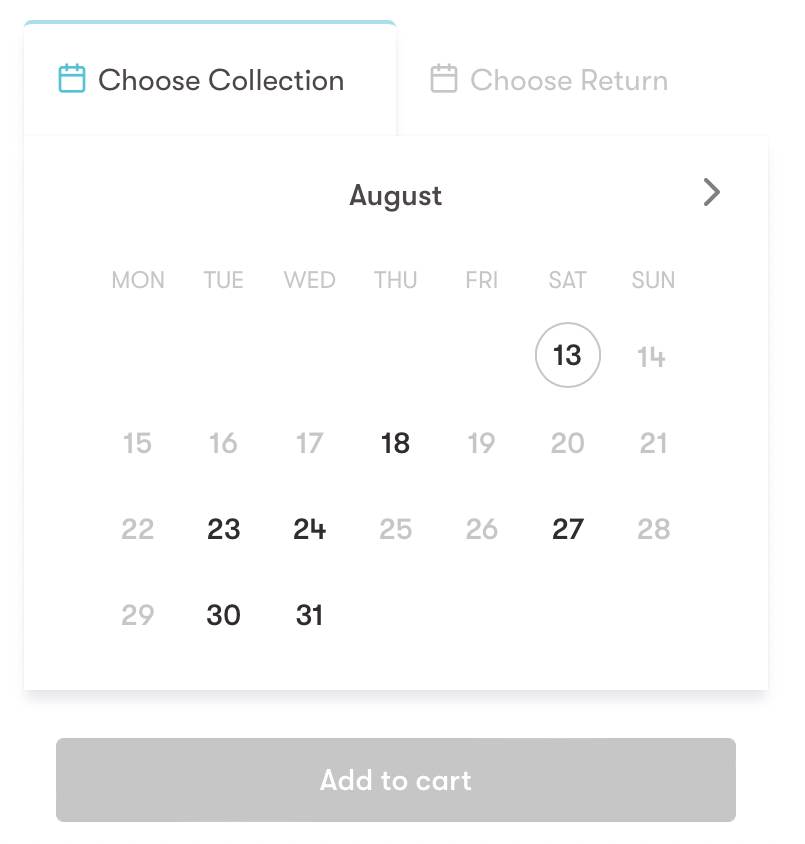Click the unavailable date 16
This screenshot has width=805, height=844.
tap(223, 444)
